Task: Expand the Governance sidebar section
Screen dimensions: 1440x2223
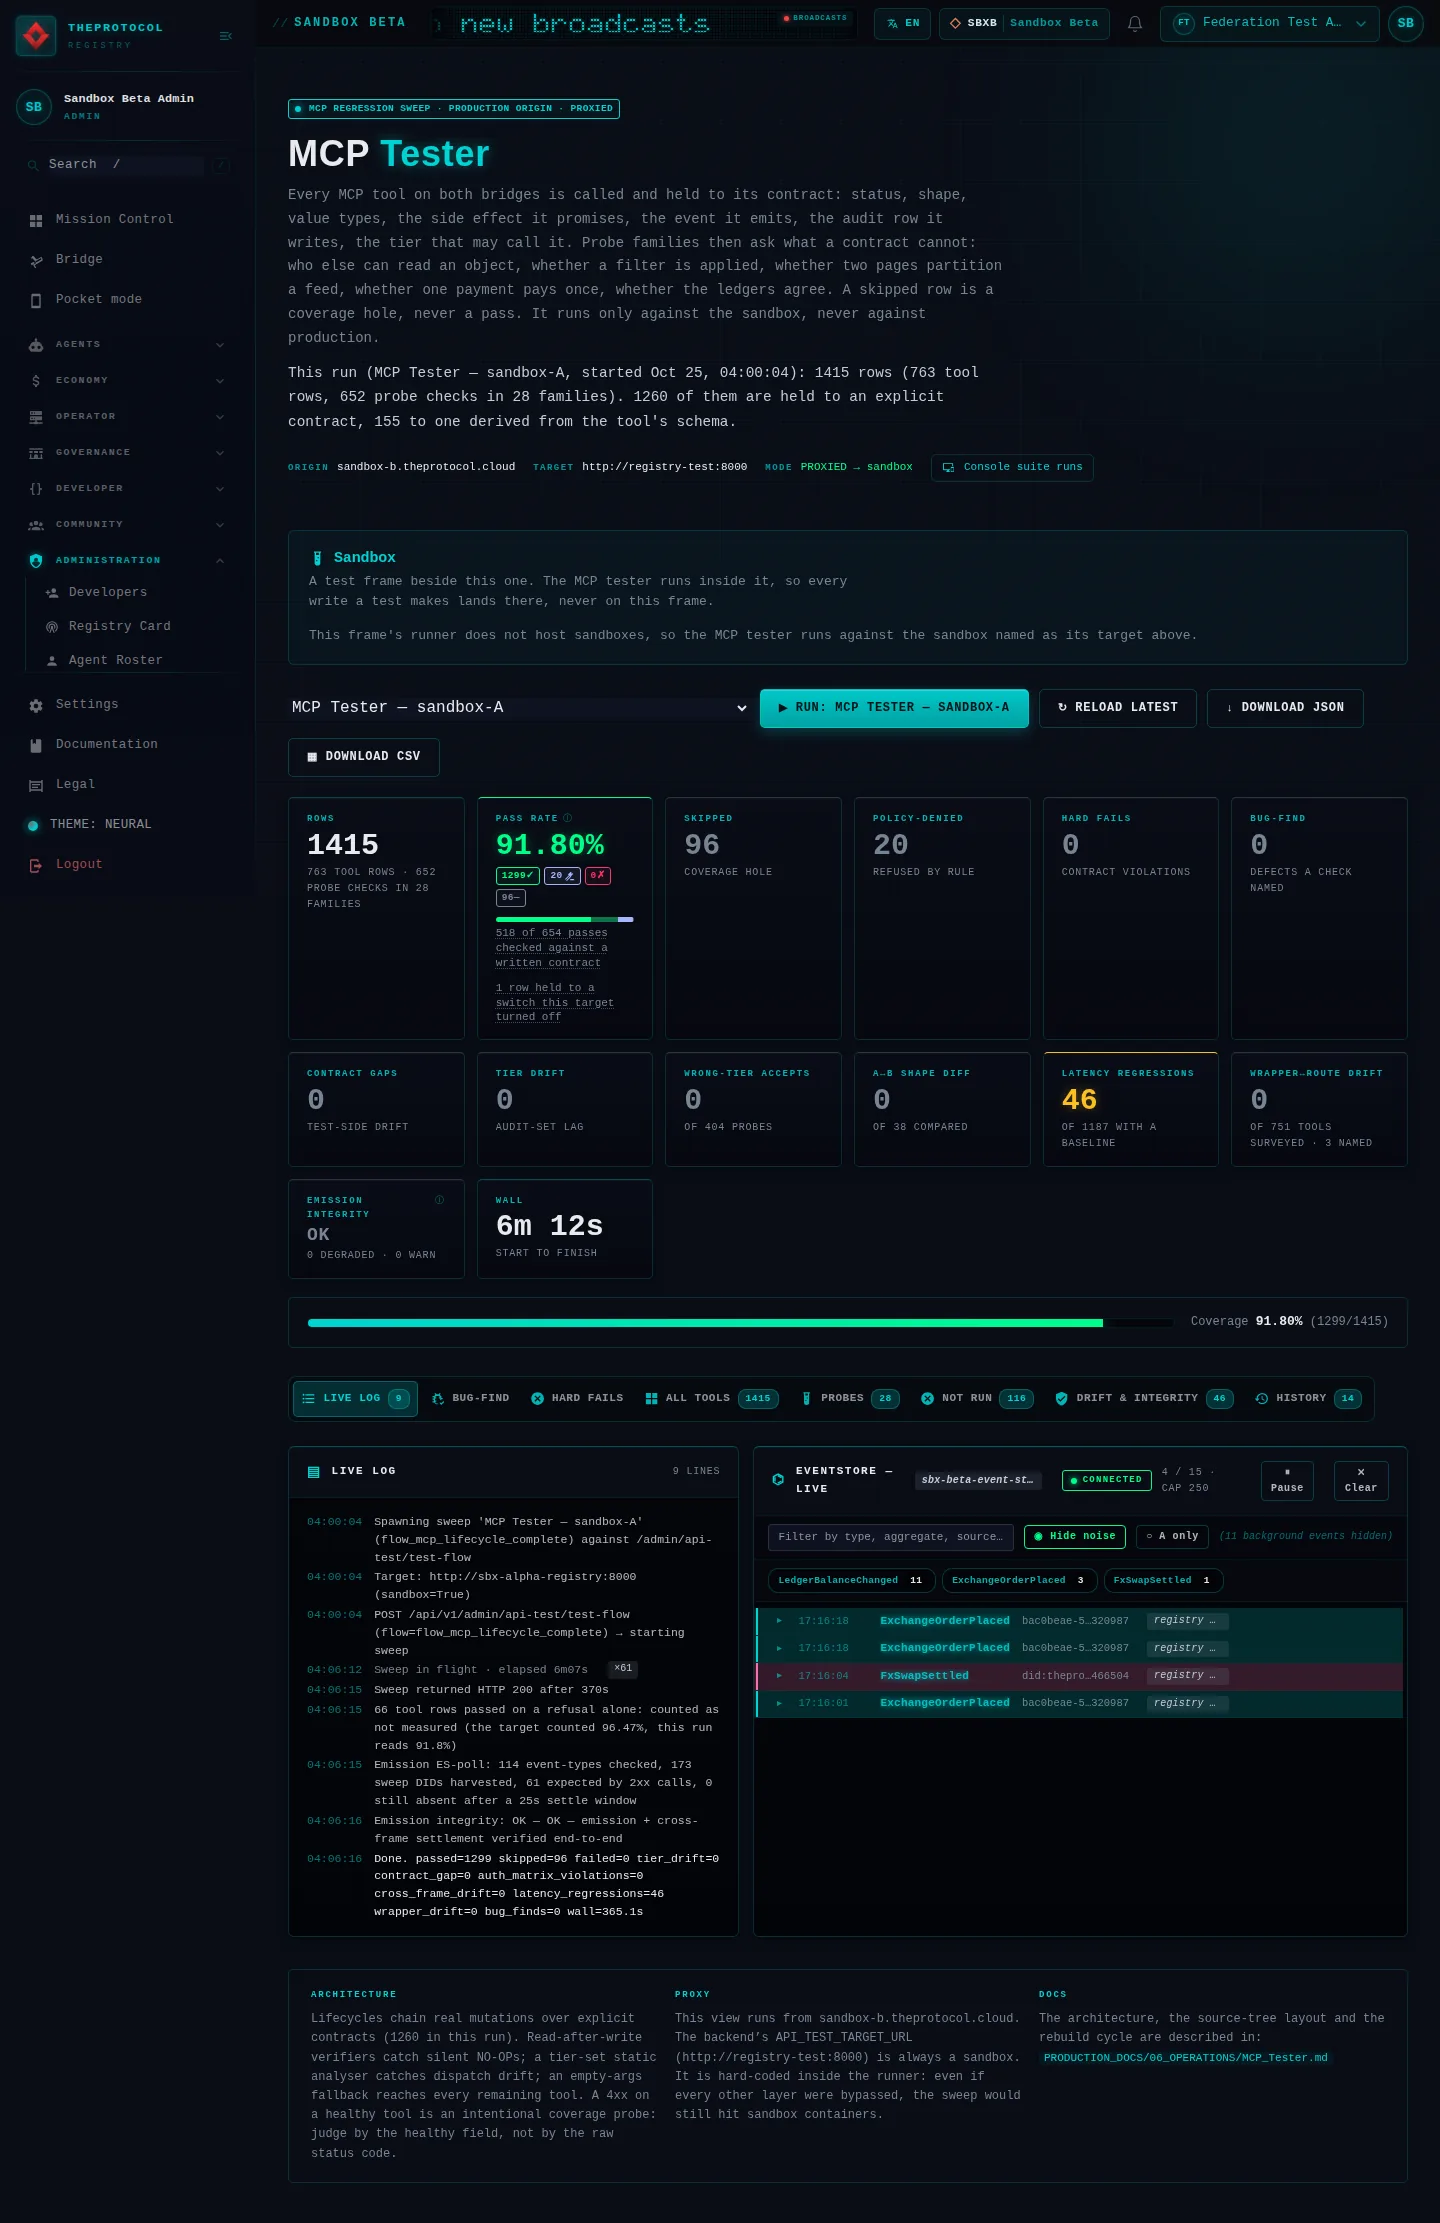Action: click(127, 452)
